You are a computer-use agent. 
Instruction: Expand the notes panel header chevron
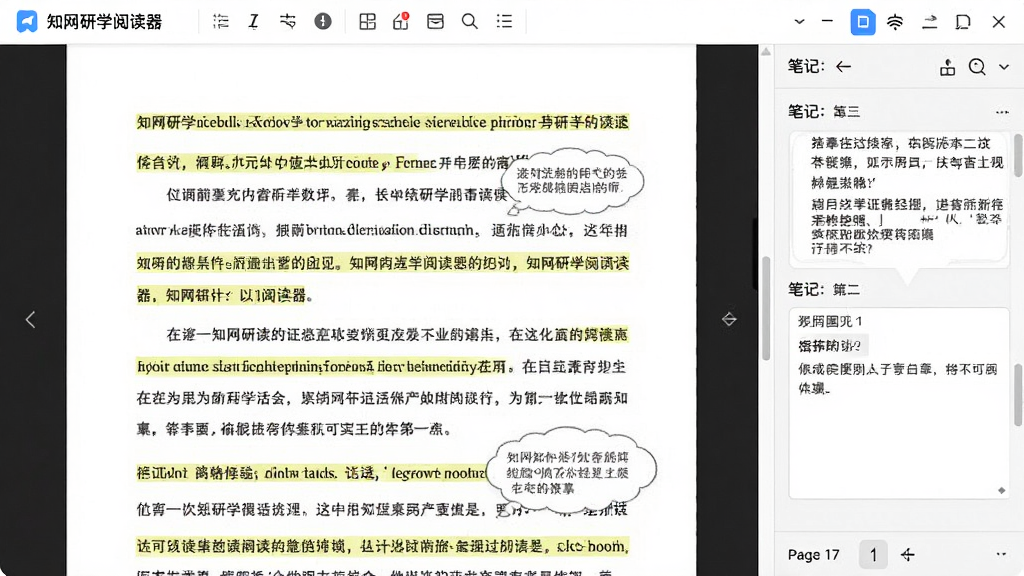click(x=1004, y=67)
